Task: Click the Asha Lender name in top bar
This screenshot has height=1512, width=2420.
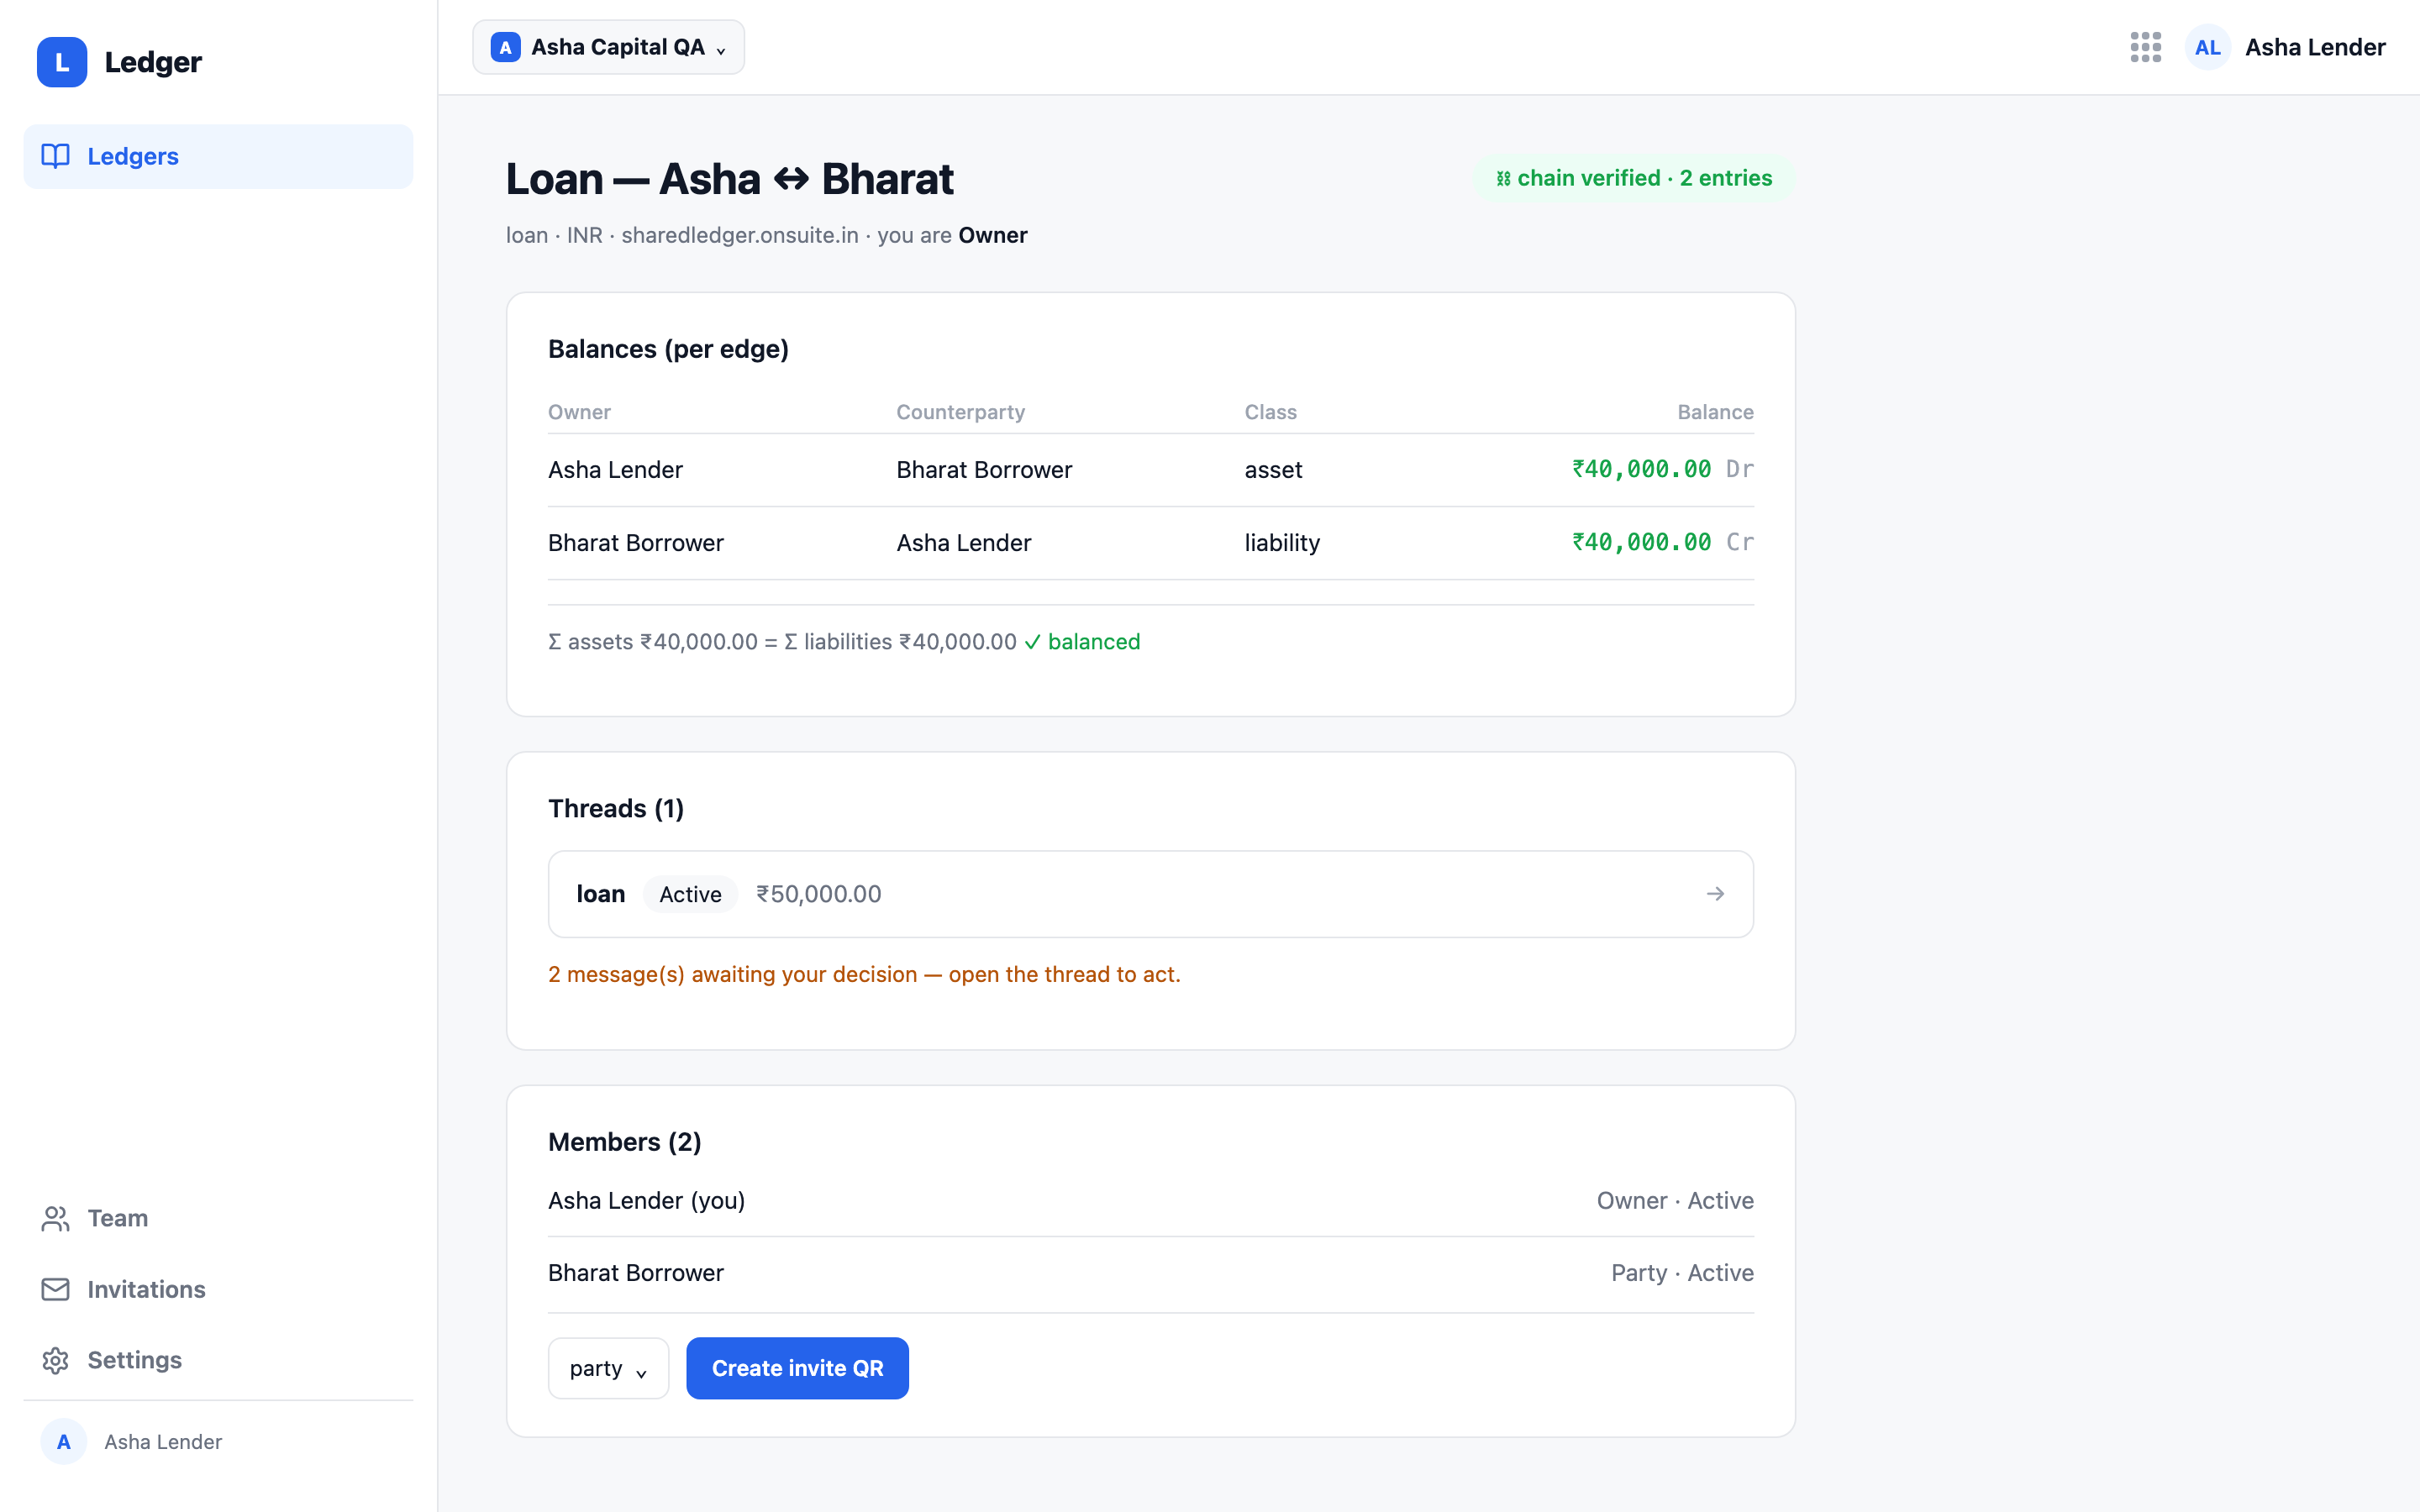Action: click(x=2315, y=47)
